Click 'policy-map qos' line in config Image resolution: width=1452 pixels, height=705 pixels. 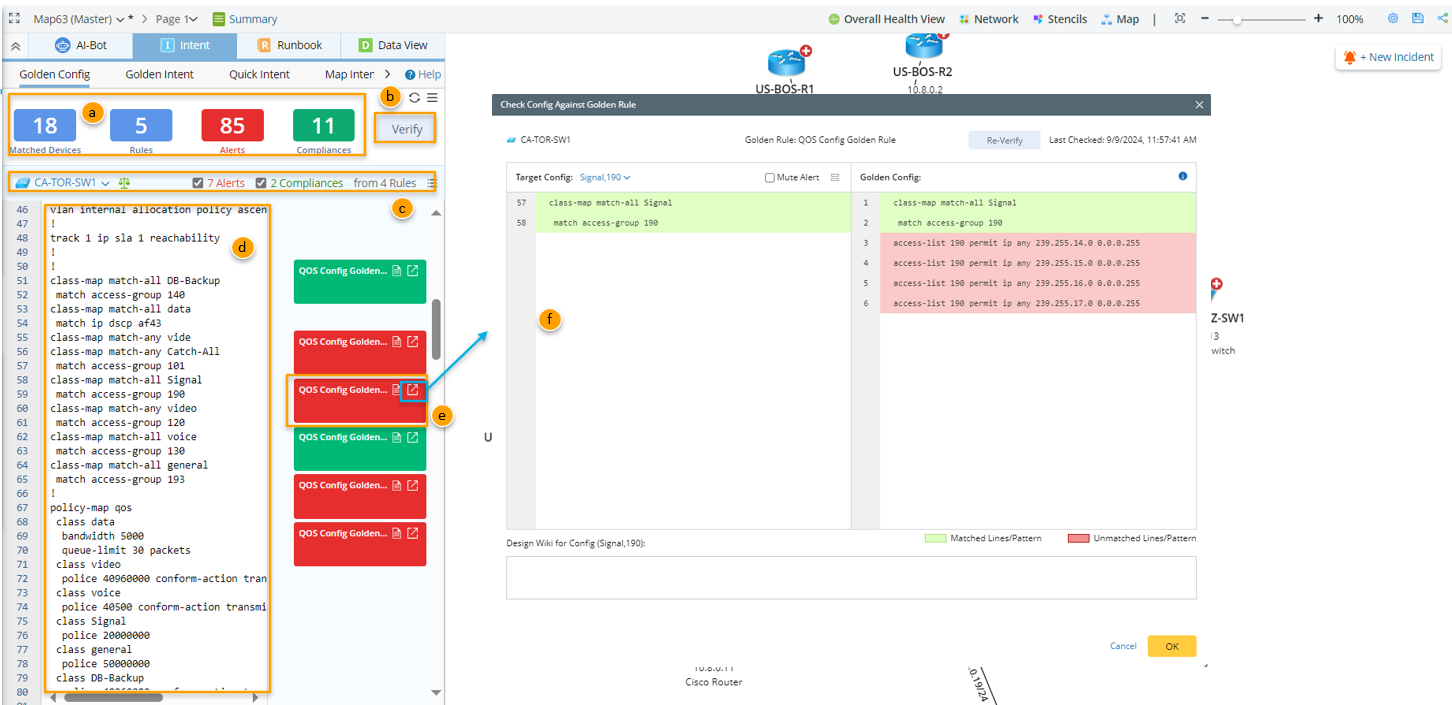[x=91, y=507]
